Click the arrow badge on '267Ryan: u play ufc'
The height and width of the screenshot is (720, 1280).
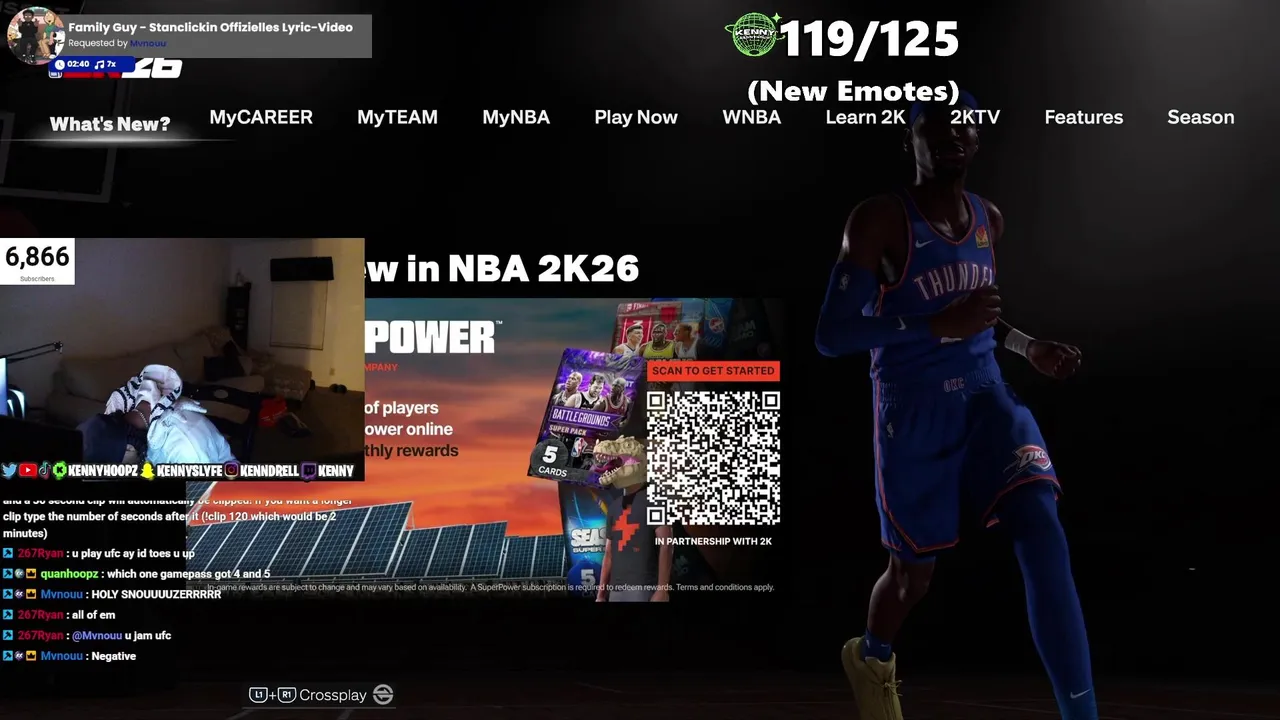click(8, 553)
